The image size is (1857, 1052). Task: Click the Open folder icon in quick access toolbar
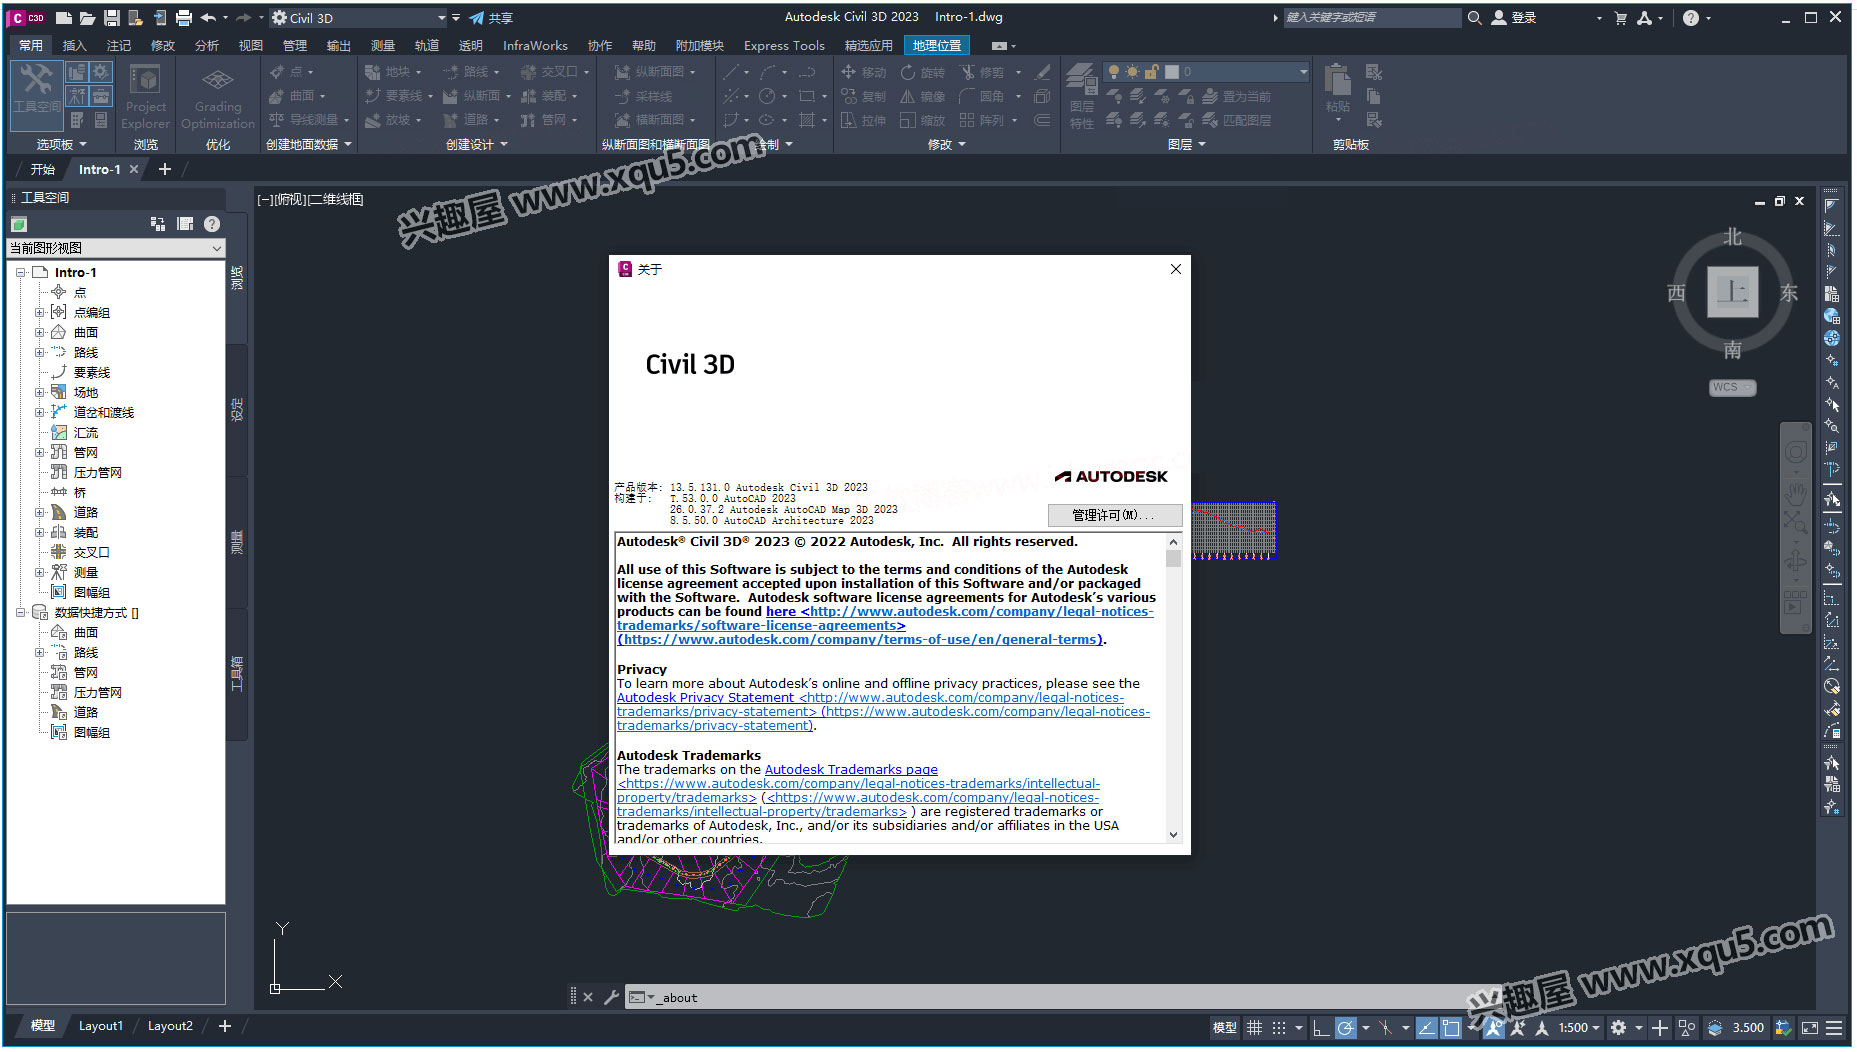(88, 18)
